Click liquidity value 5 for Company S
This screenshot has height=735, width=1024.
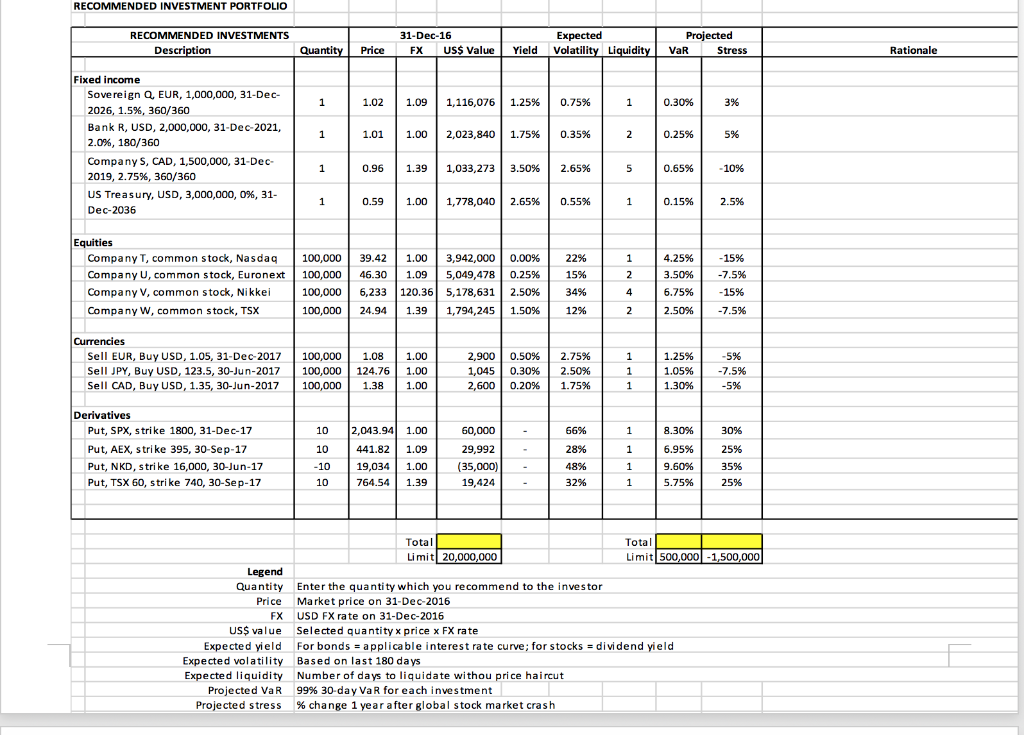coord(629,169)
